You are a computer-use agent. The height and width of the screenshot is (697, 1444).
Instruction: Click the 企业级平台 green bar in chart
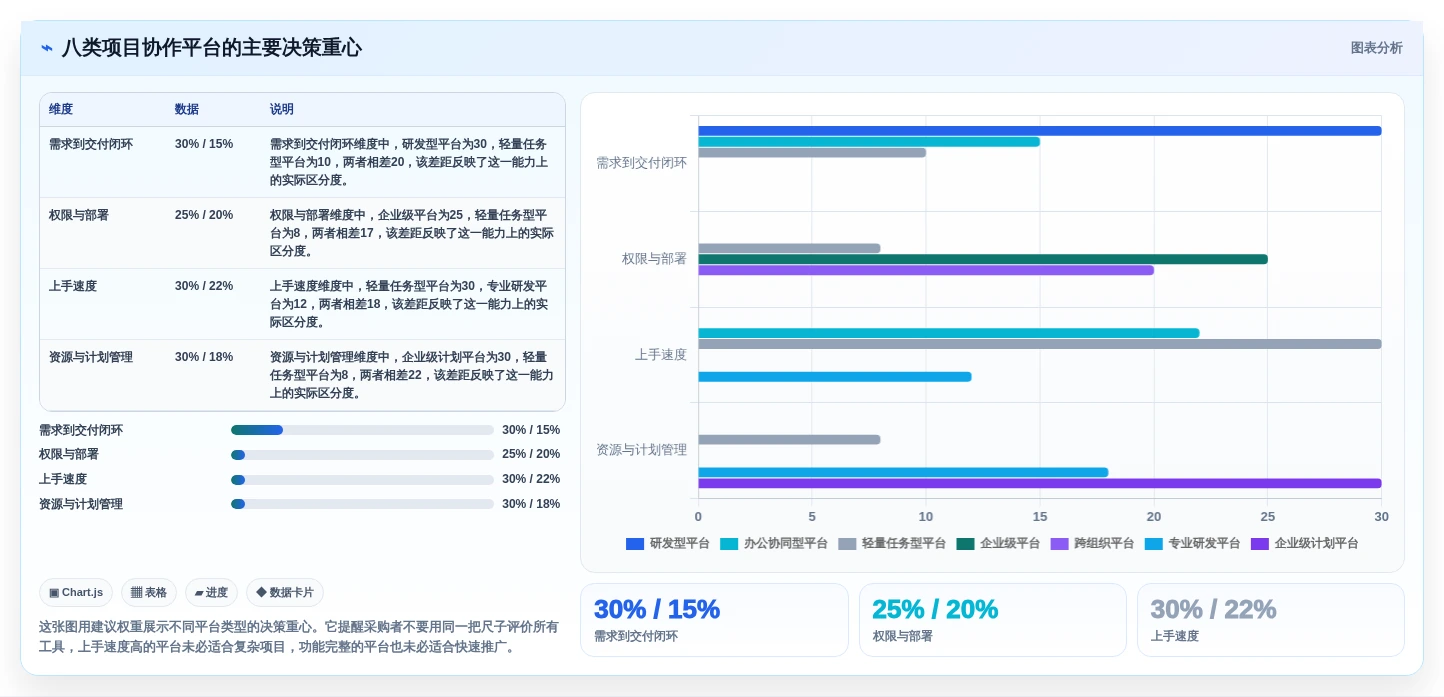(982, 259)
